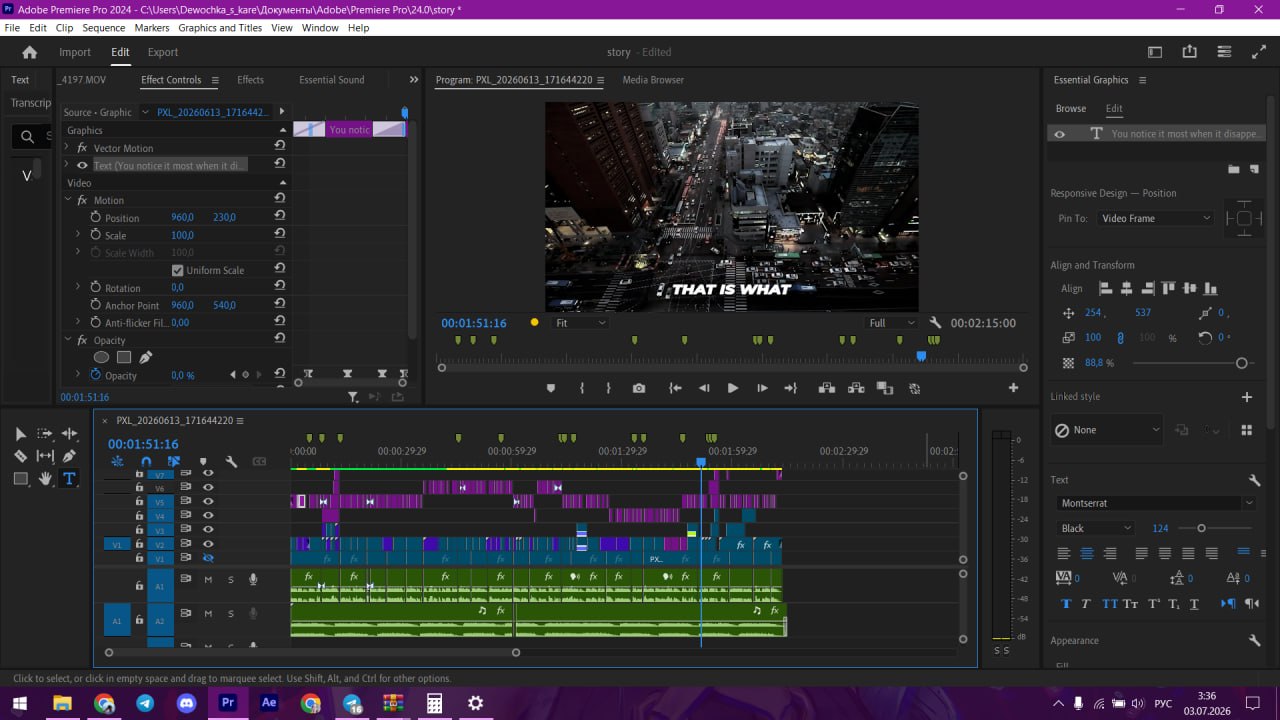The width and height of the screenshot is (1280, 720).
Task: Select the Slip tool
Action: tap(45, 456)
